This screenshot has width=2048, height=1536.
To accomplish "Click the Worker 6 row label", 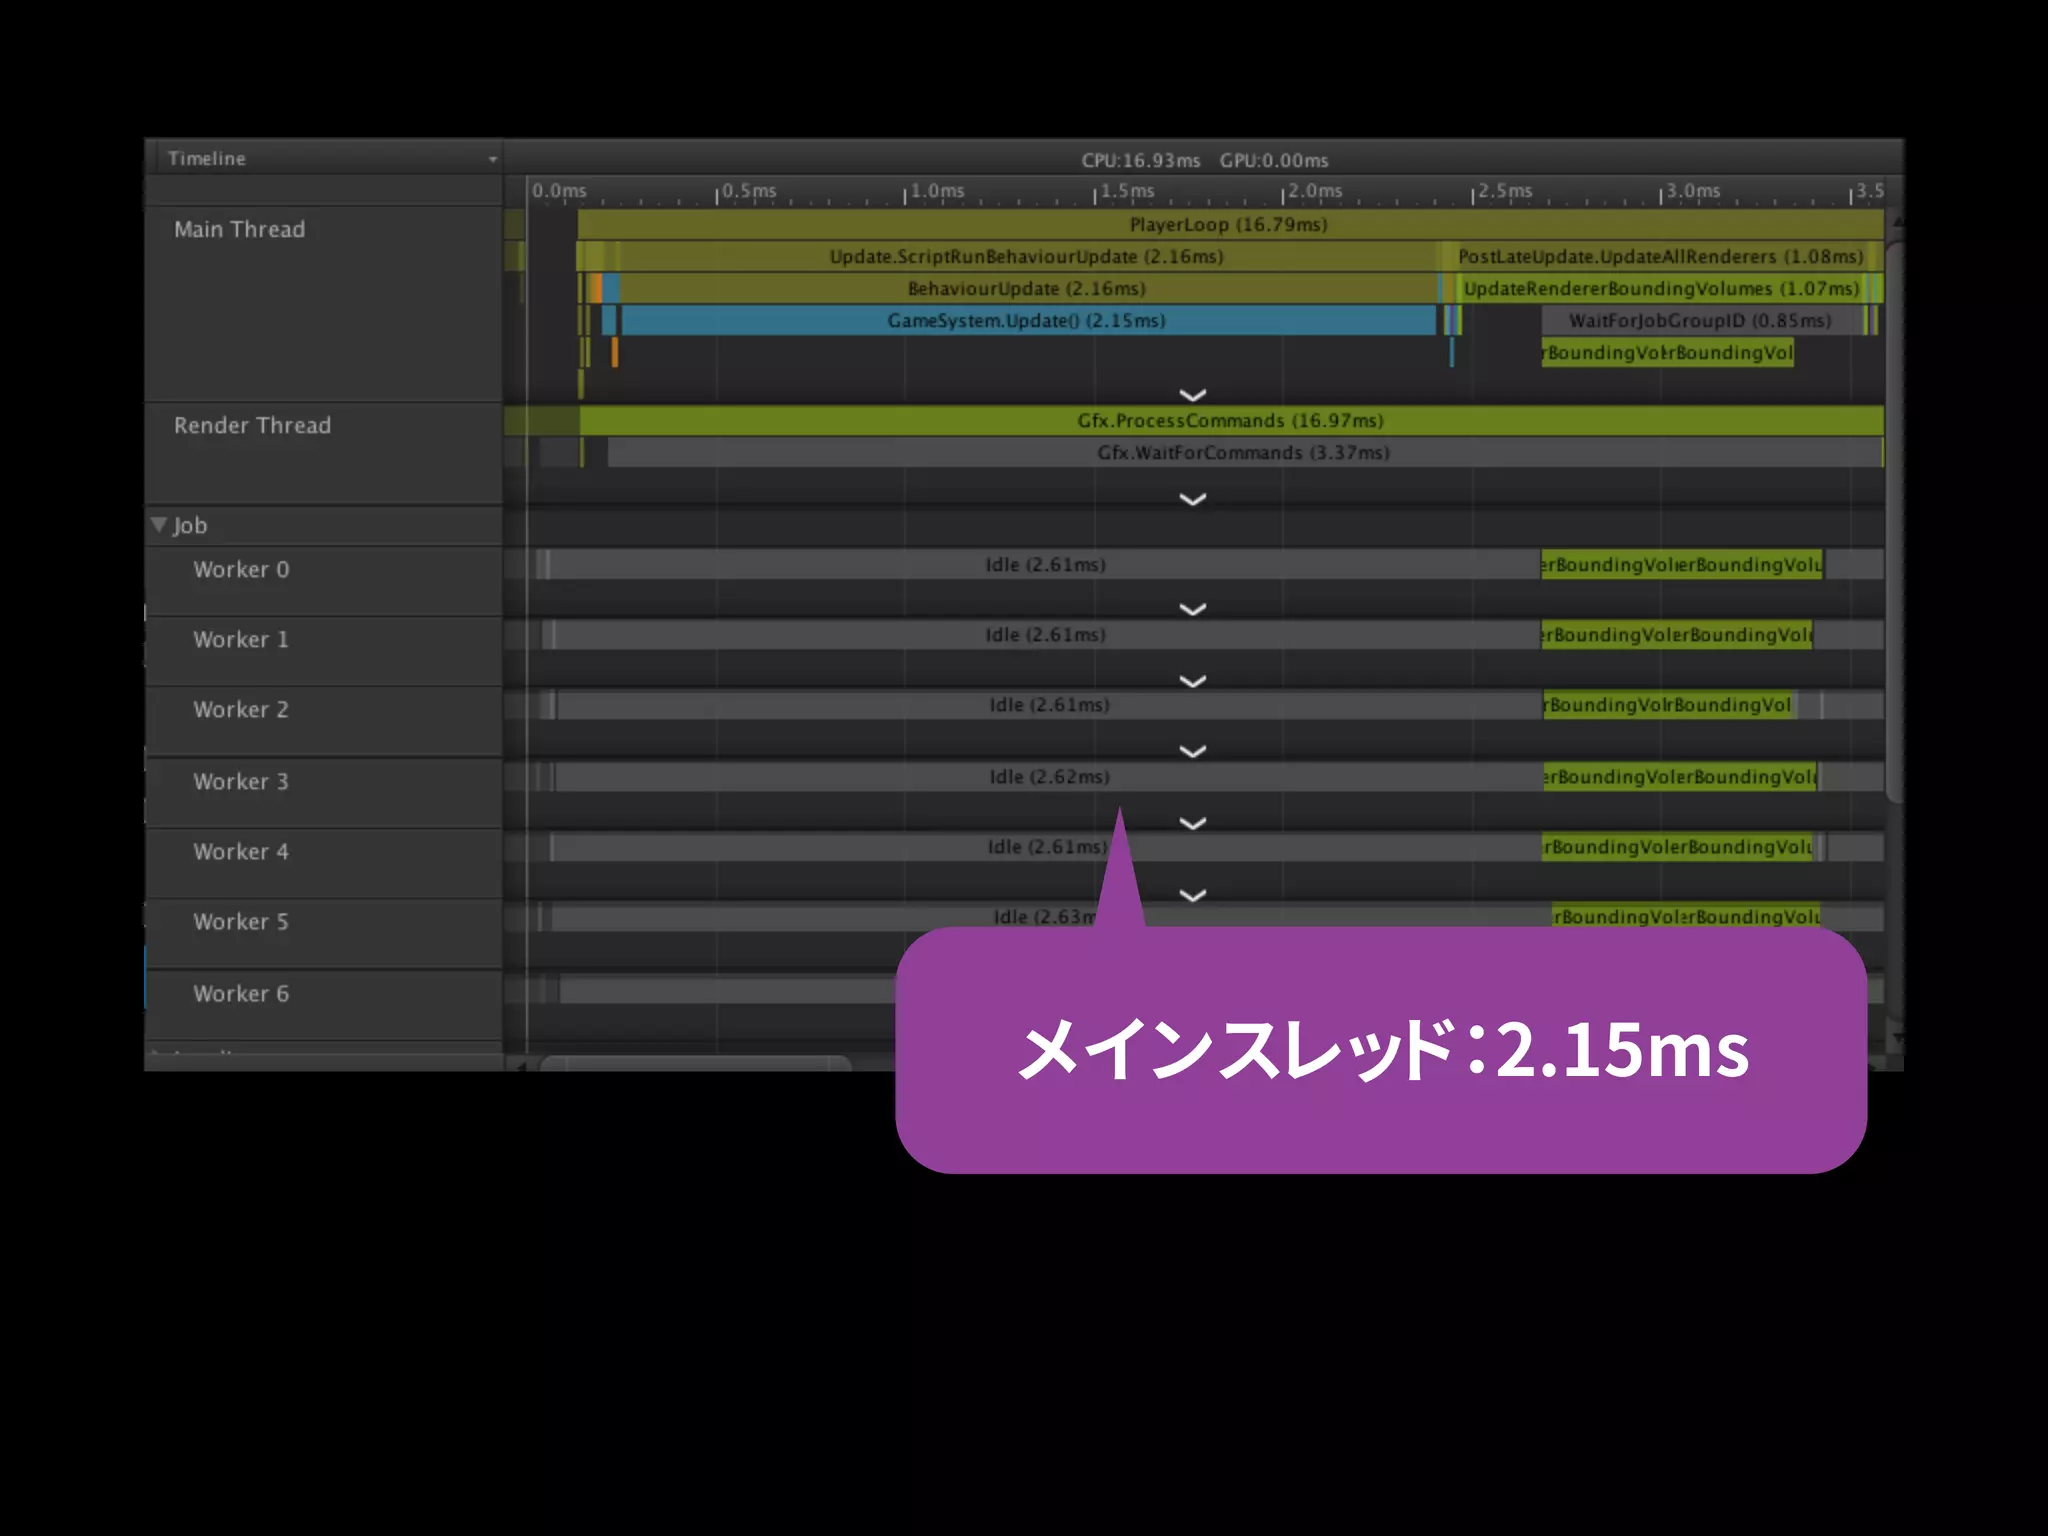I will pos(241,993).
